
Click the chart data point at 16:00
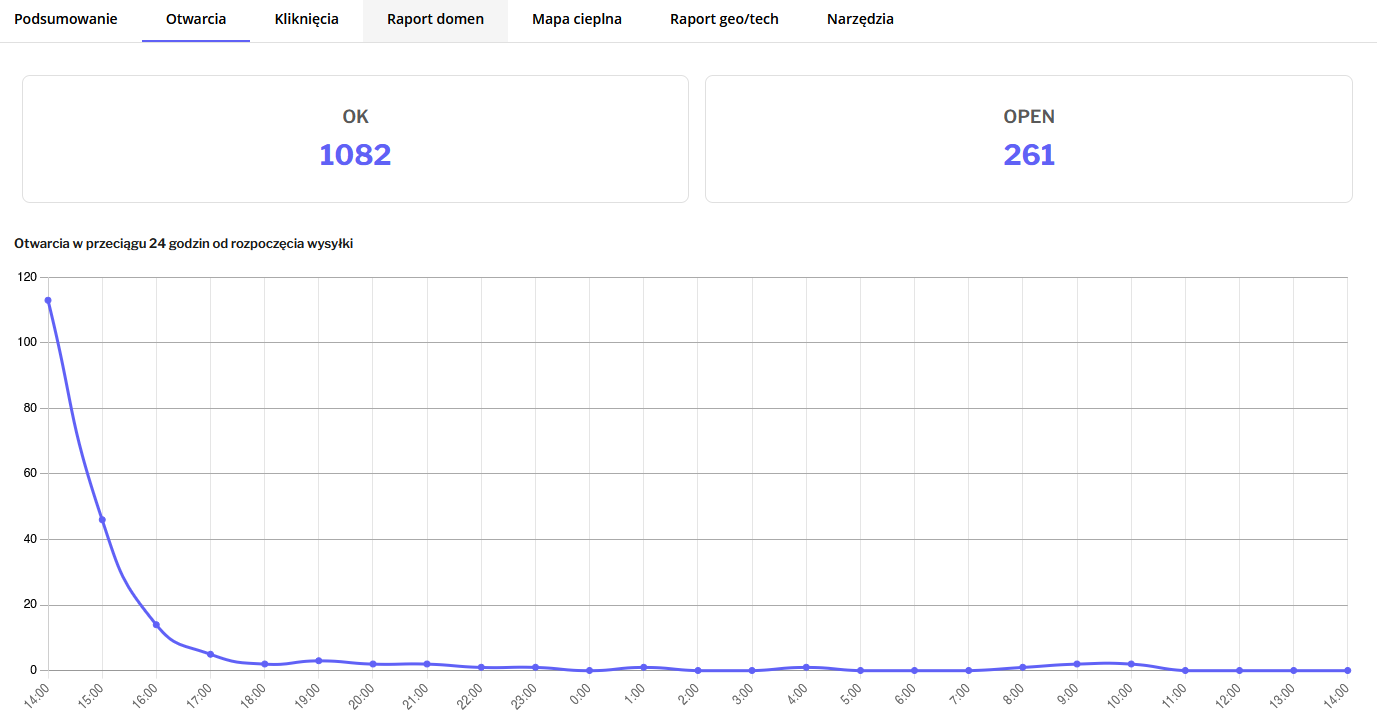click(156, 625)
